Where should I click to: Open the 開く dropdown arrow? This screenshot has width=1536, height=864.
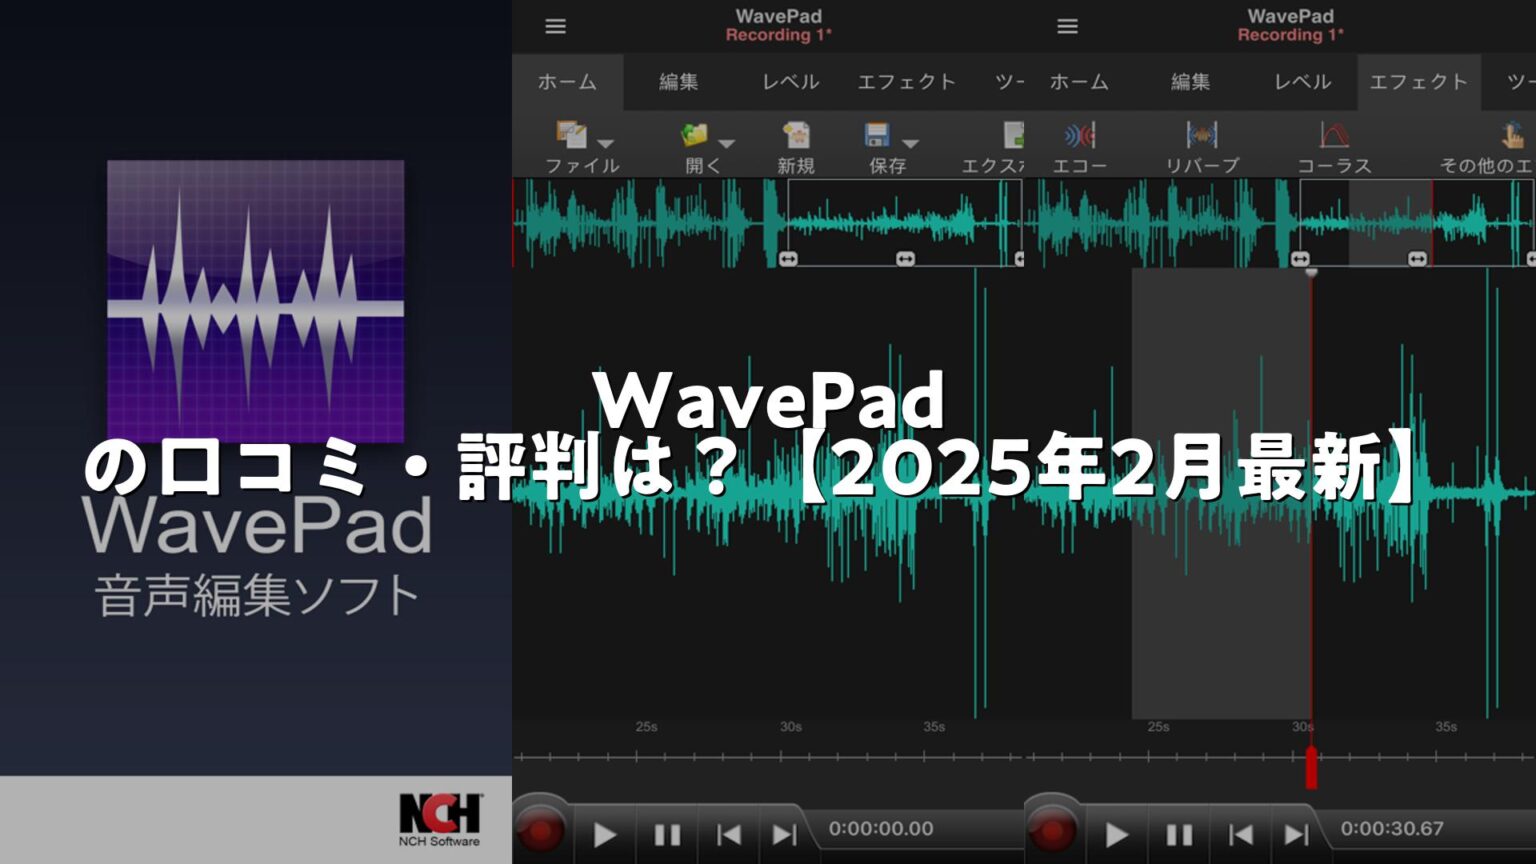pos(727,145)
